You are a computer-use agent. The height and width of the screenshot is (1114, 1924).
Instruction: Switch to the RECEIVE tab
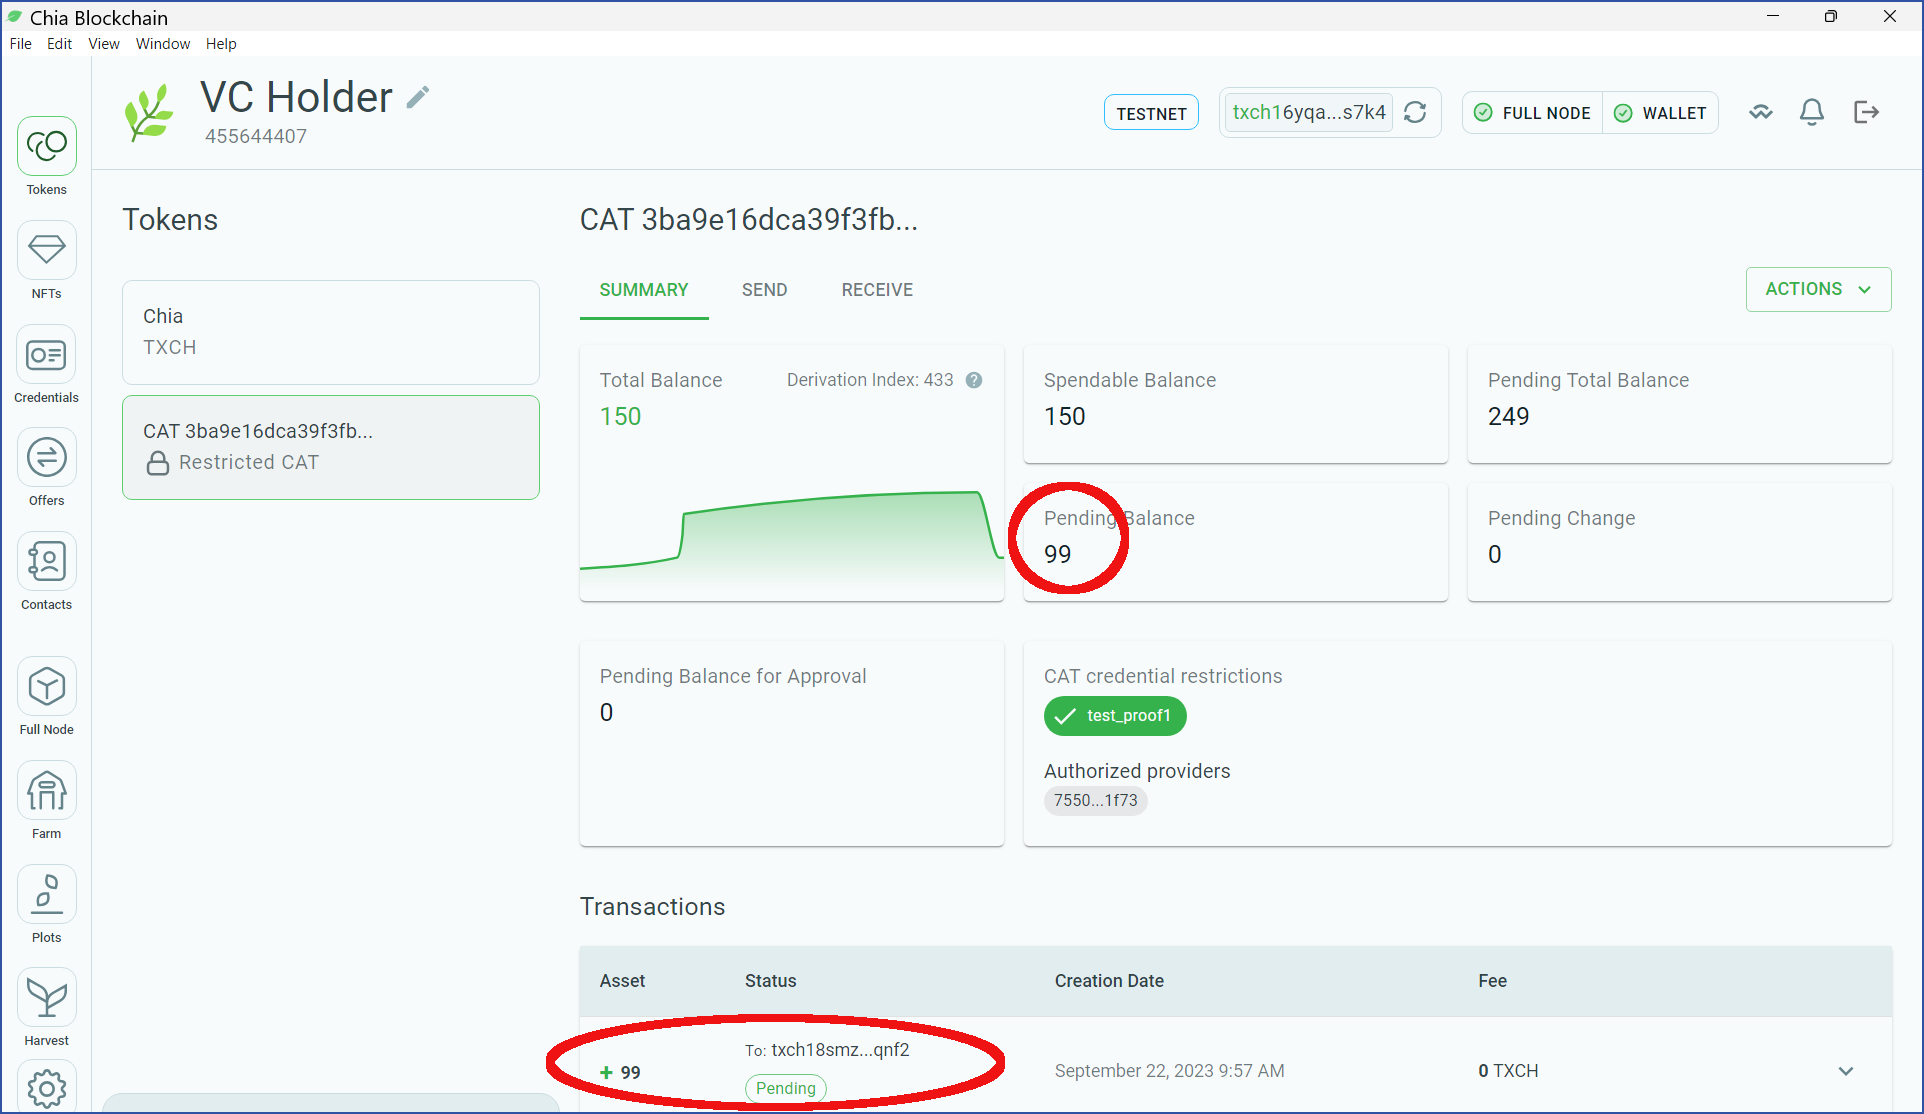(x=877, y=290)
